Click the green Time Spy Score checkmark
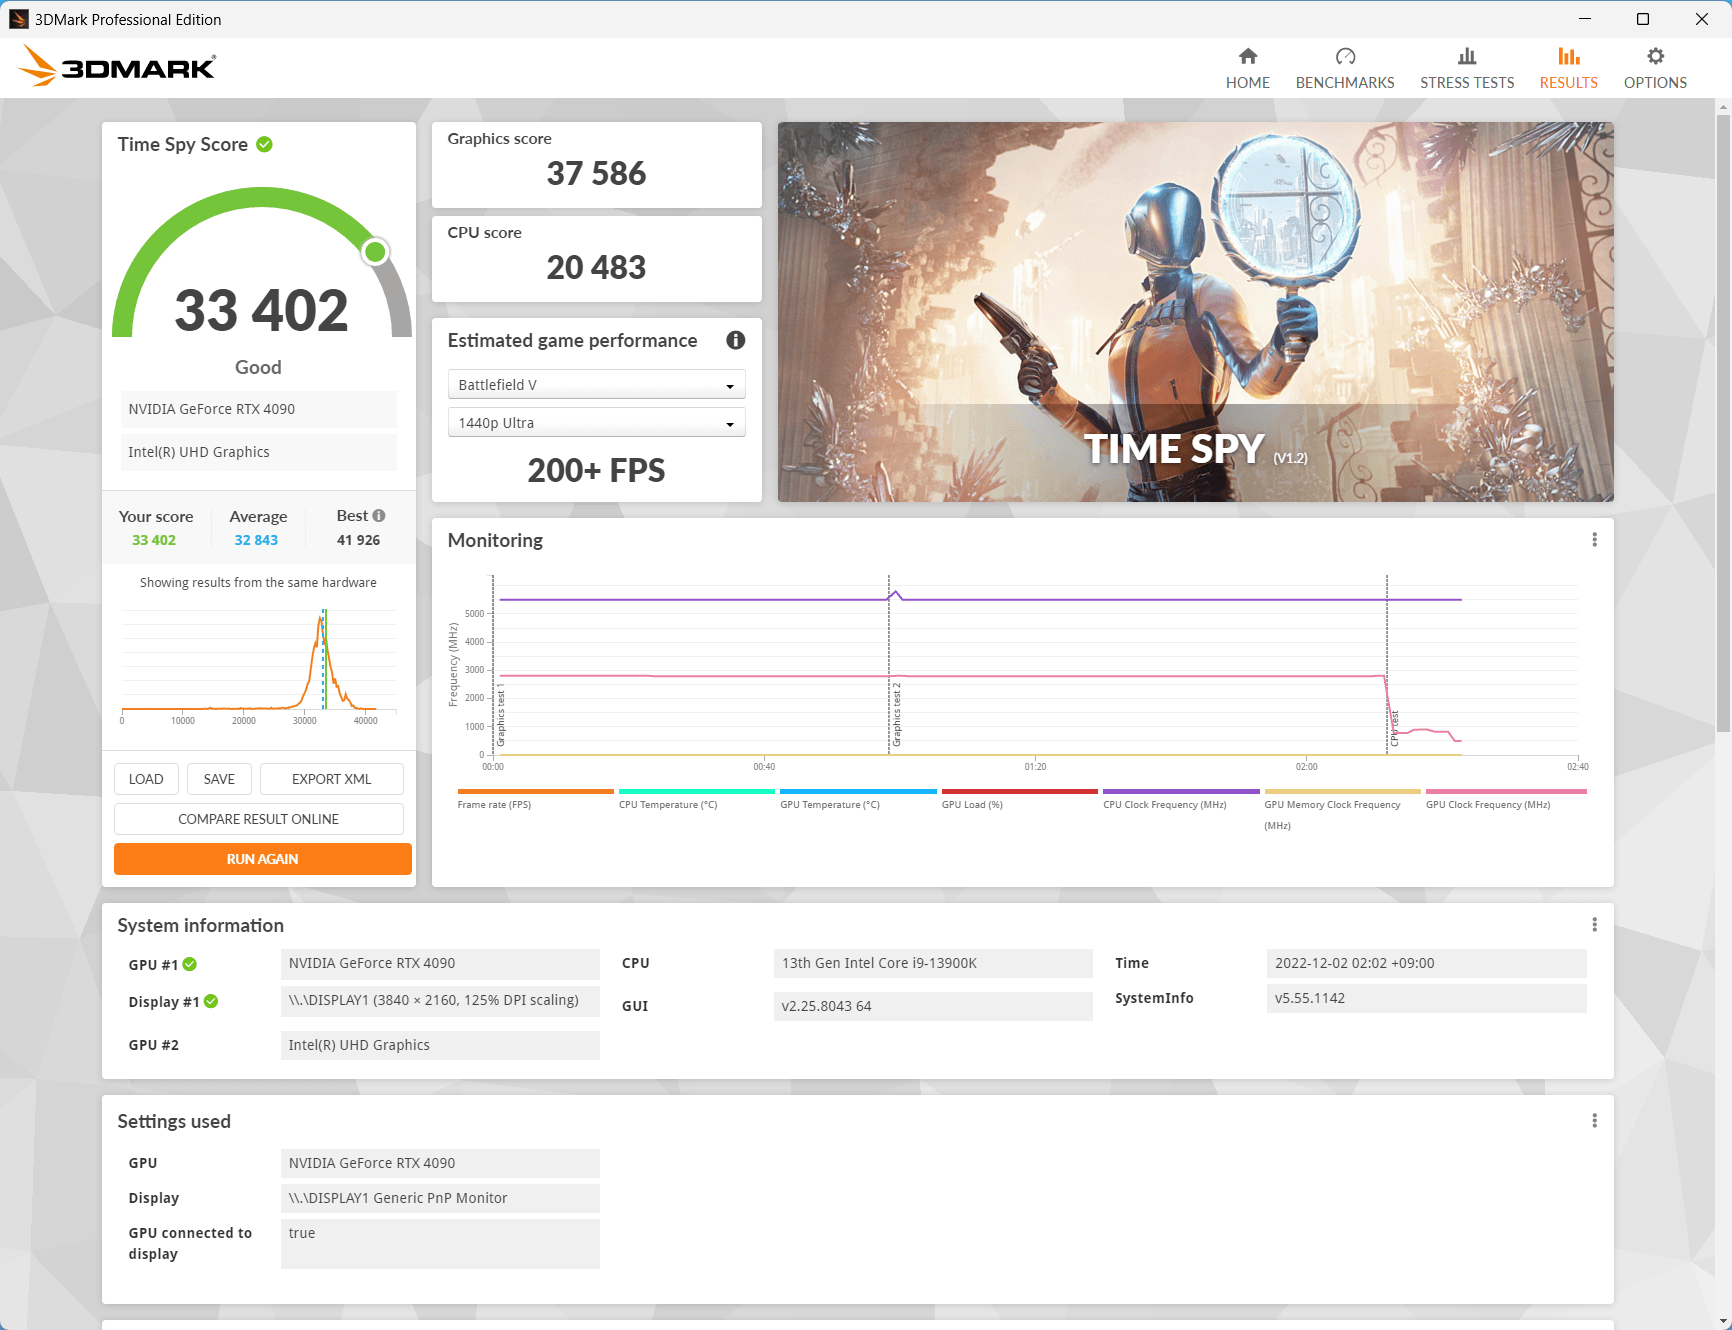Viewport: 1732px width, 1330px height. (x=264, y=144)
